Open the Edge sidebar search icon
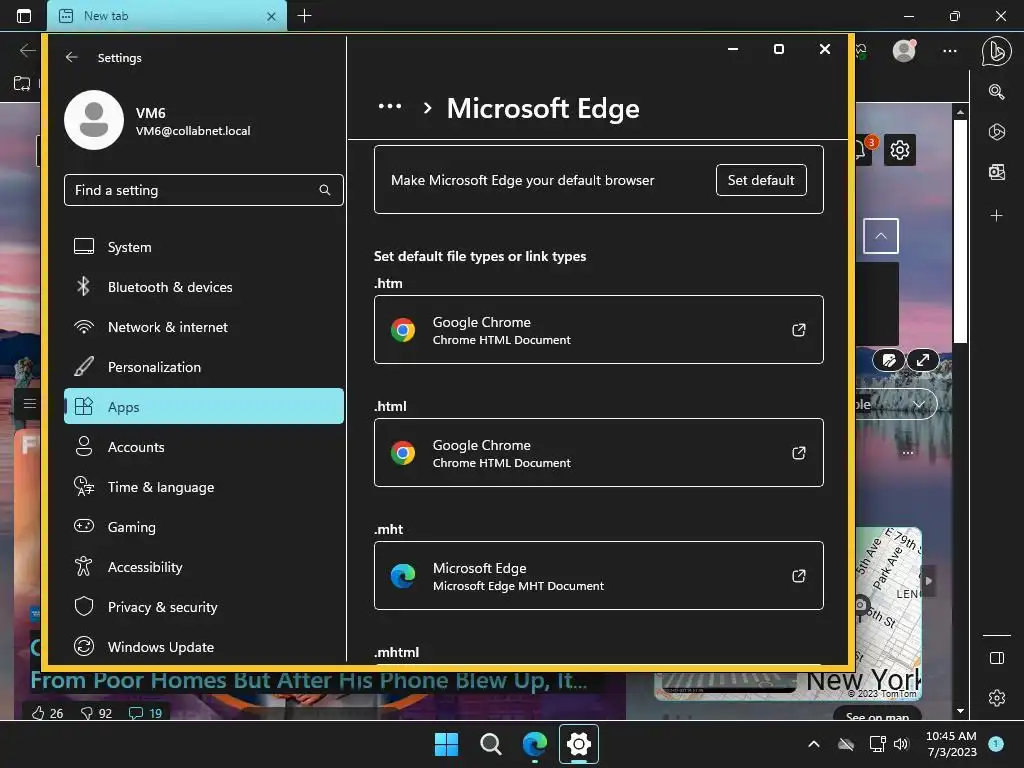This screenshot has width=1024, height=768. (997, 92)
